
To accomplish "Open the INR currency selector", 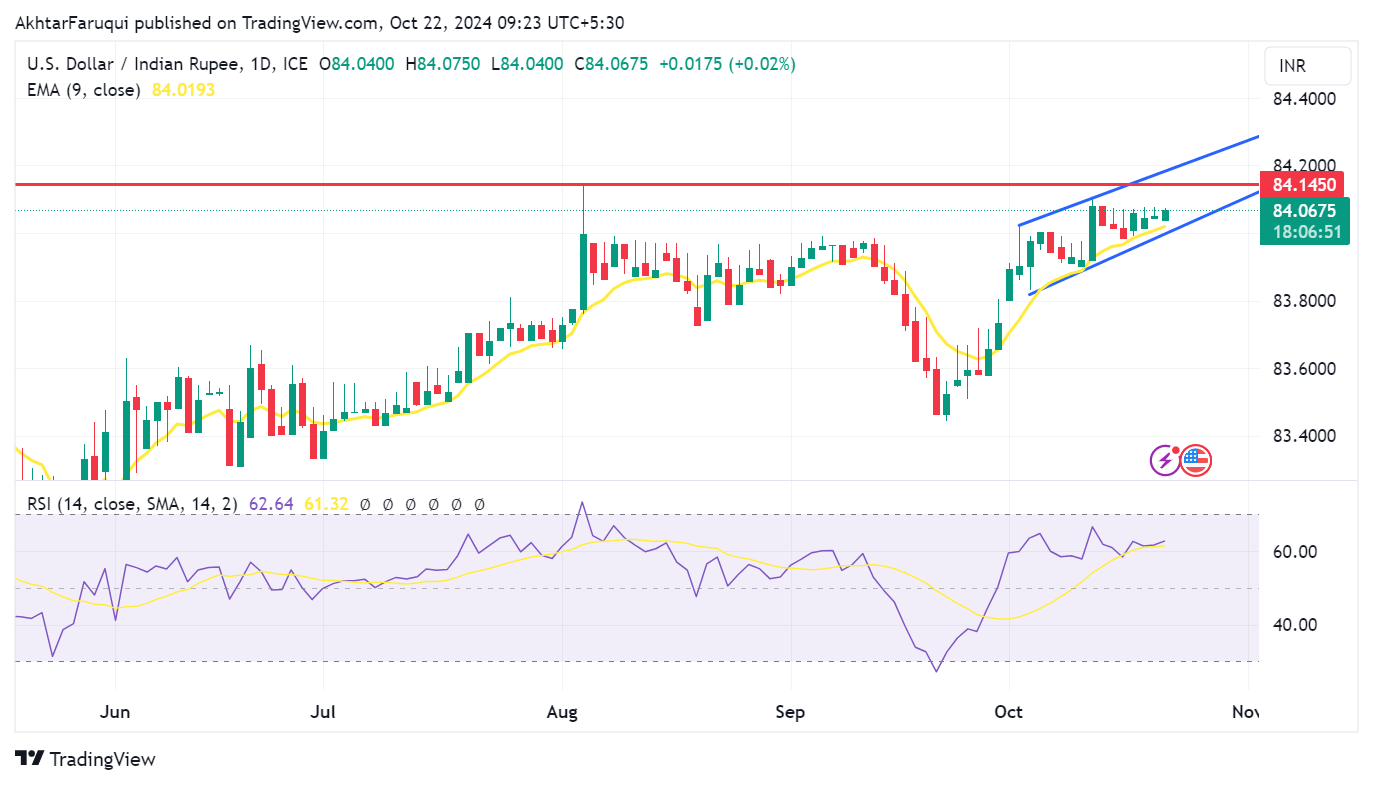I will (x=1306, y=66).
